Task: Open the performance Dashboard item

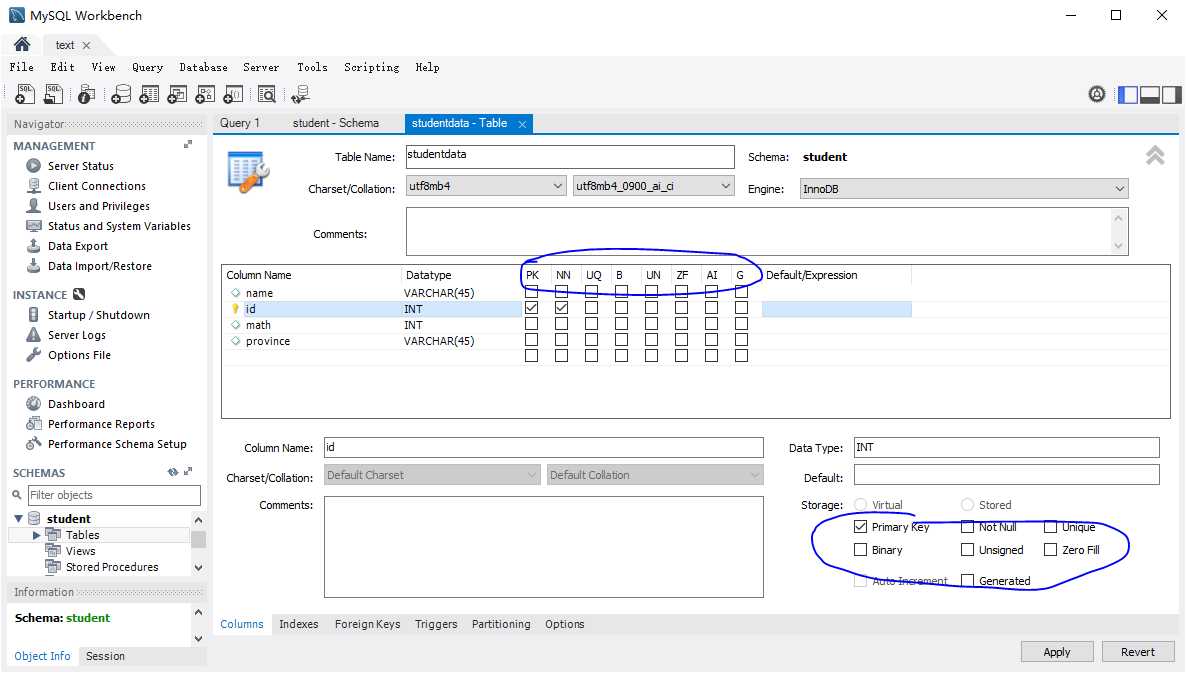Action: (x=76, y=404)
